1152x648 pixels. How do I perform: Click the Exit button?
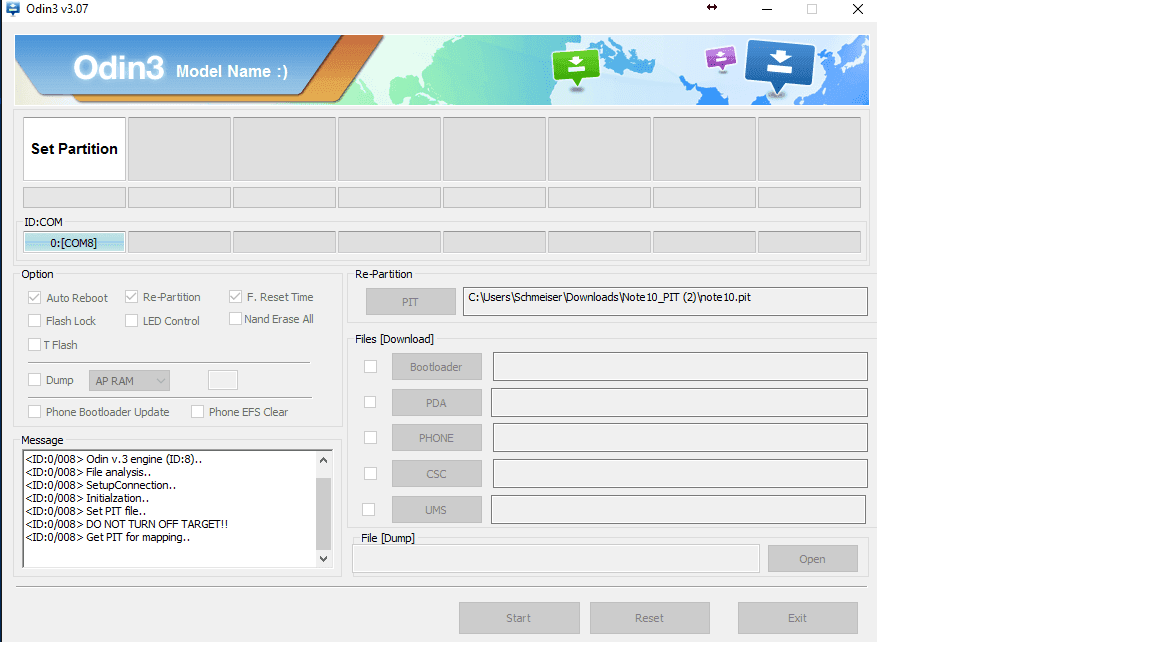(x=797, y=618)
